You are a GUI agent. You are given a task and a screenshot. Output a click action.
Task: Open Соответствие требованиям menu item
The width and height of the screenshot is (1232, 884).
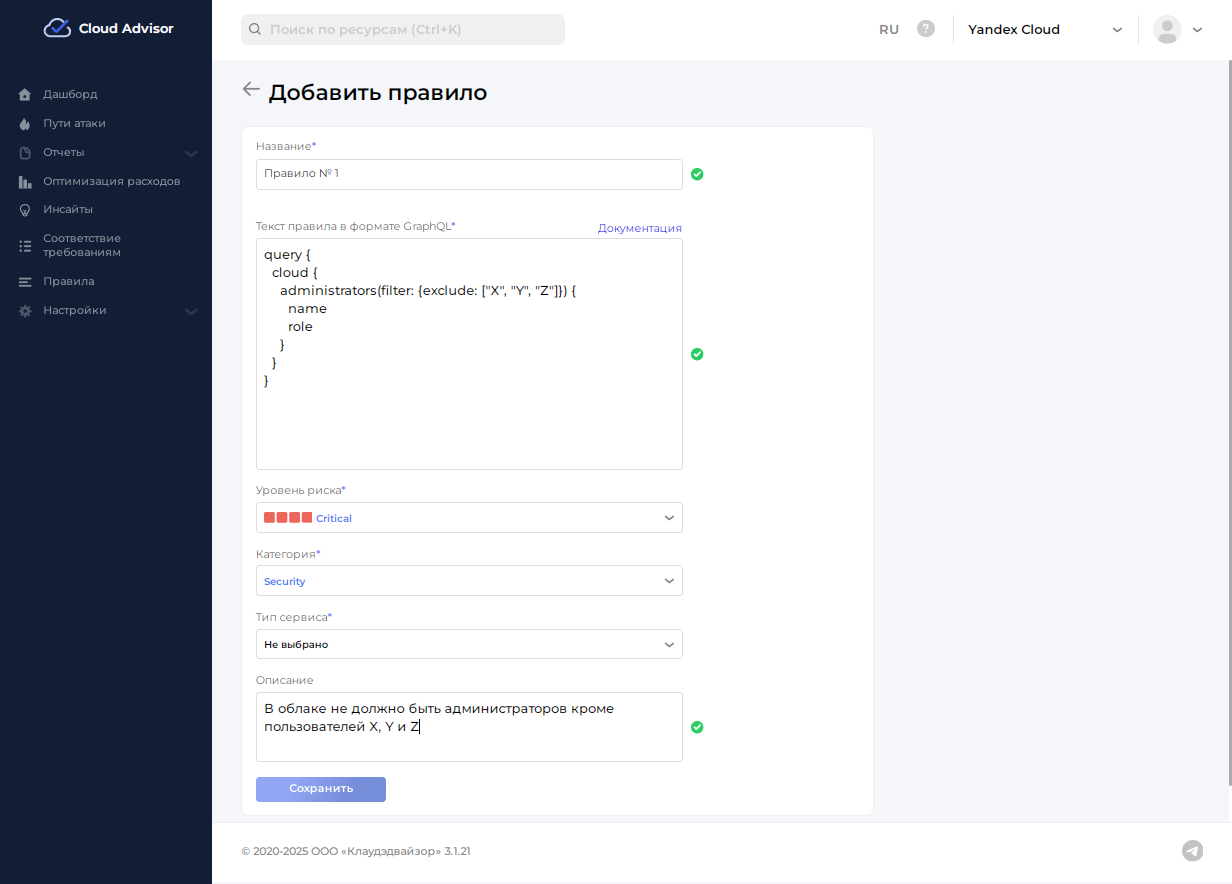pos(82,245)
